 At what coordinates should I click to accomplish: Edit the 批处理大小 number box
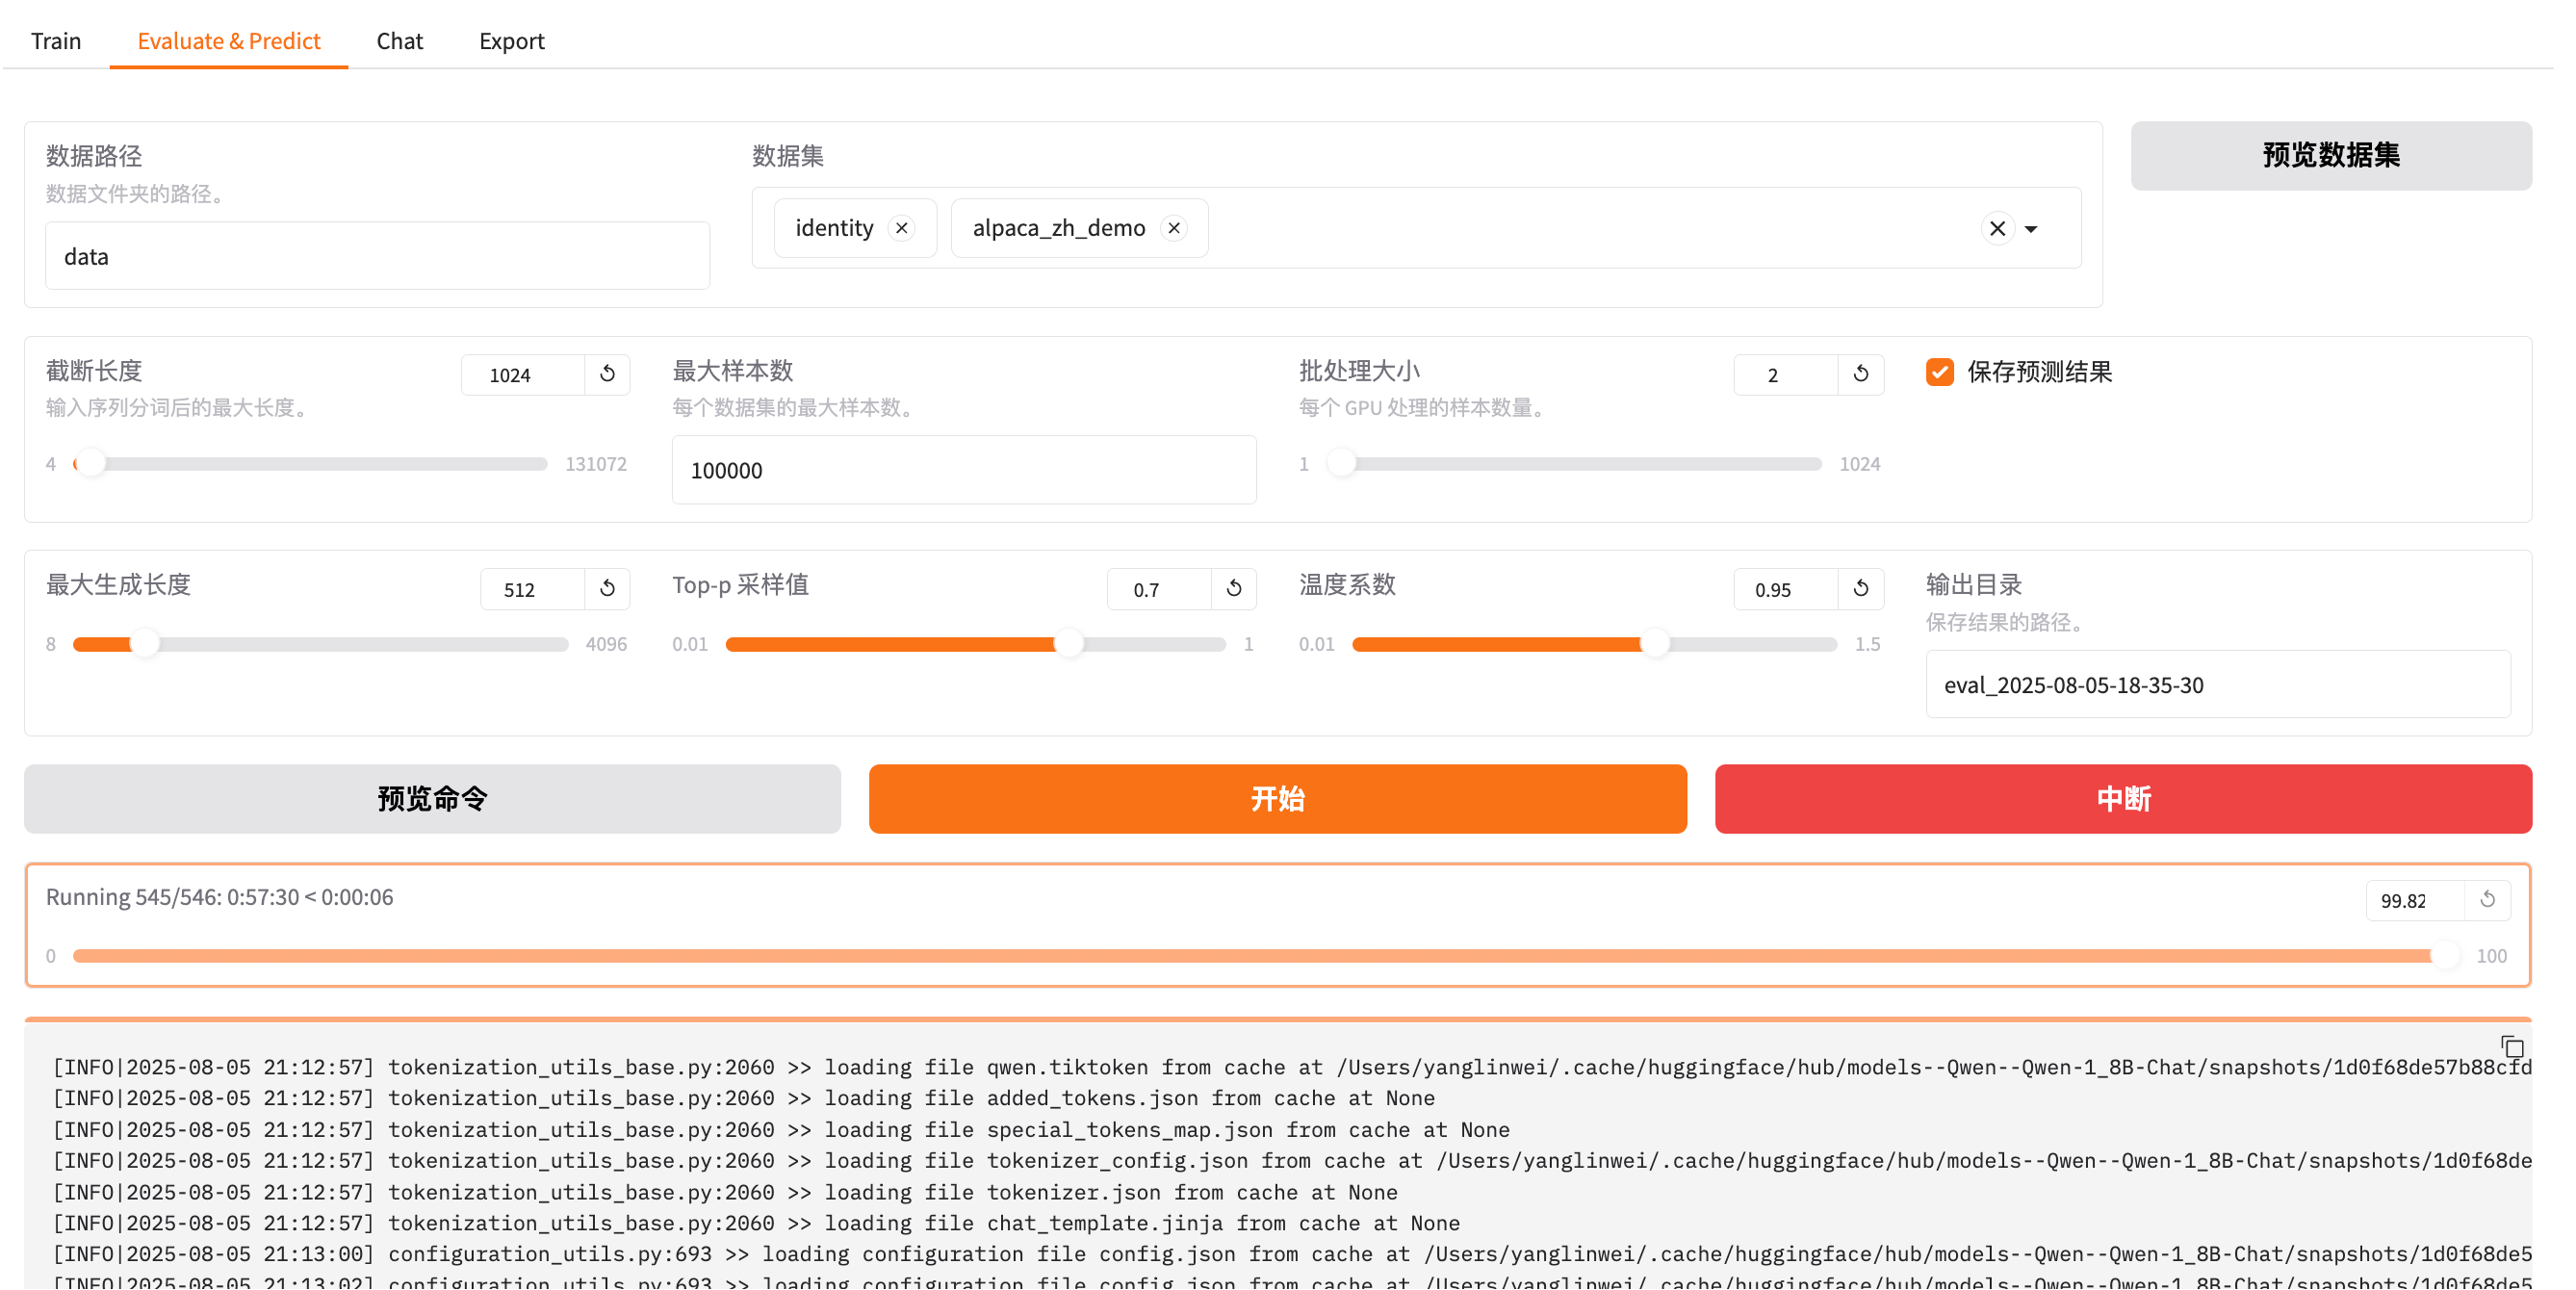[1786, 375]
